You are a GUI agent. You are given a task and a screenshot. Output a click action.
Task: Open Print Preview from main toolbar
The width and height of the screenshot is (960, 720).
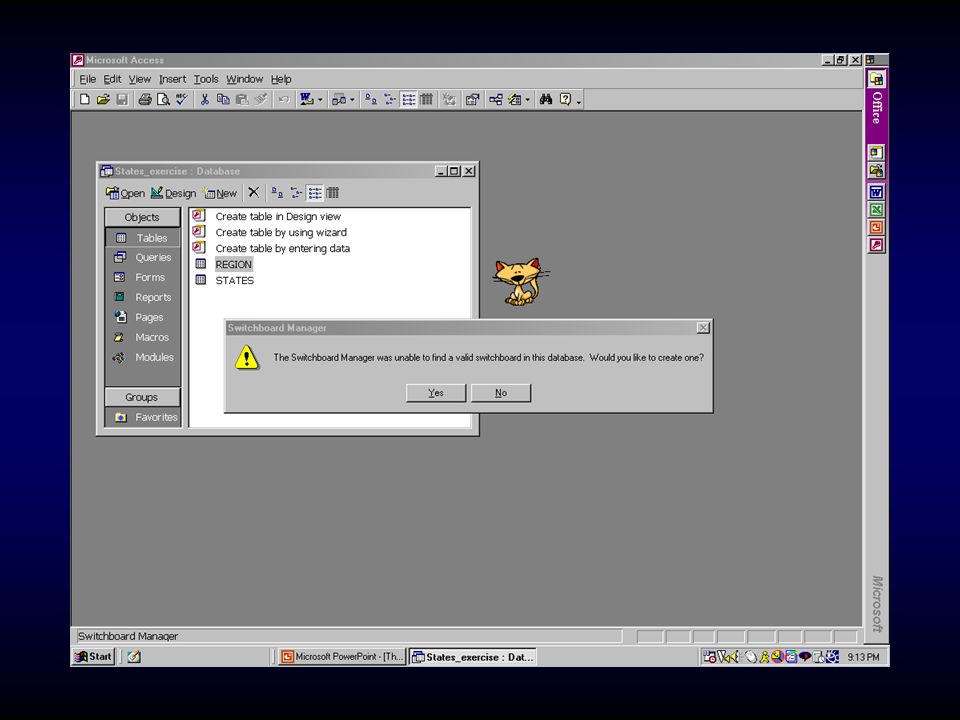163,99
